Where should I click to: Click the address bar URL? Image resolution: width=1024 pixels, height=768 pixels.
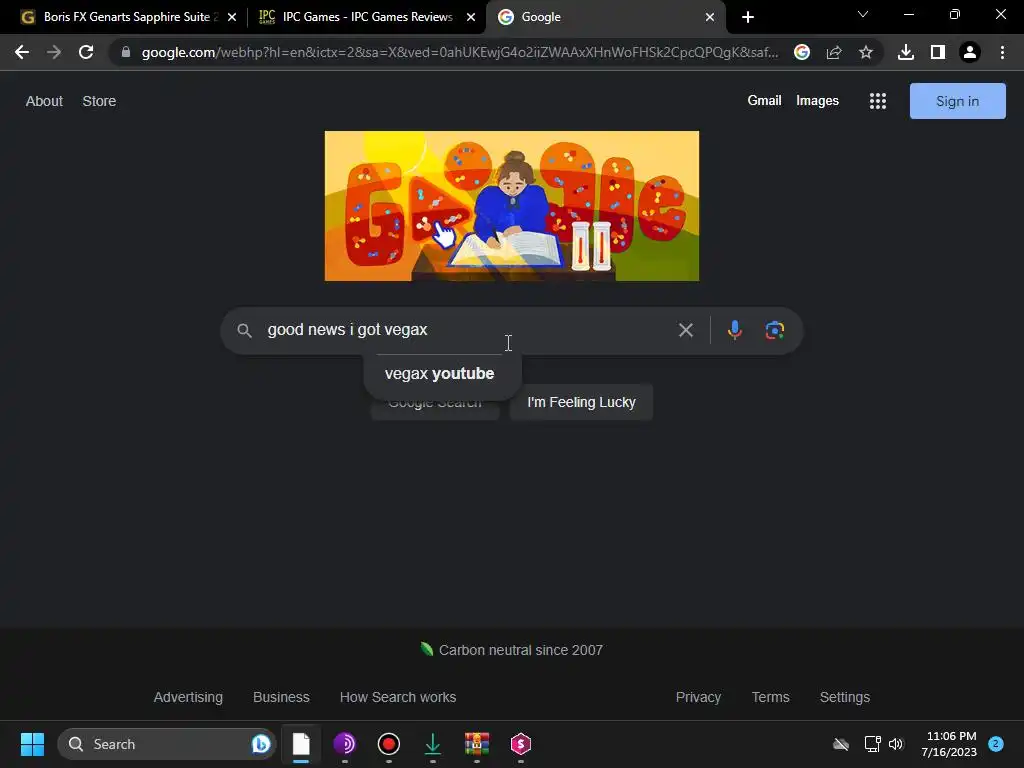tap(460, 52)
